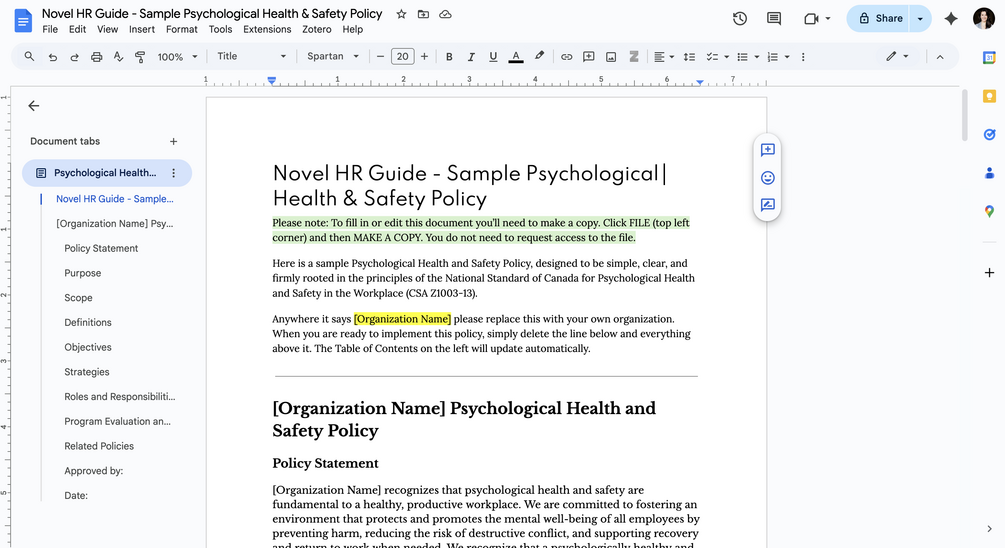Open highlight color picker
1005x548 pixels.
pos(539,56)
